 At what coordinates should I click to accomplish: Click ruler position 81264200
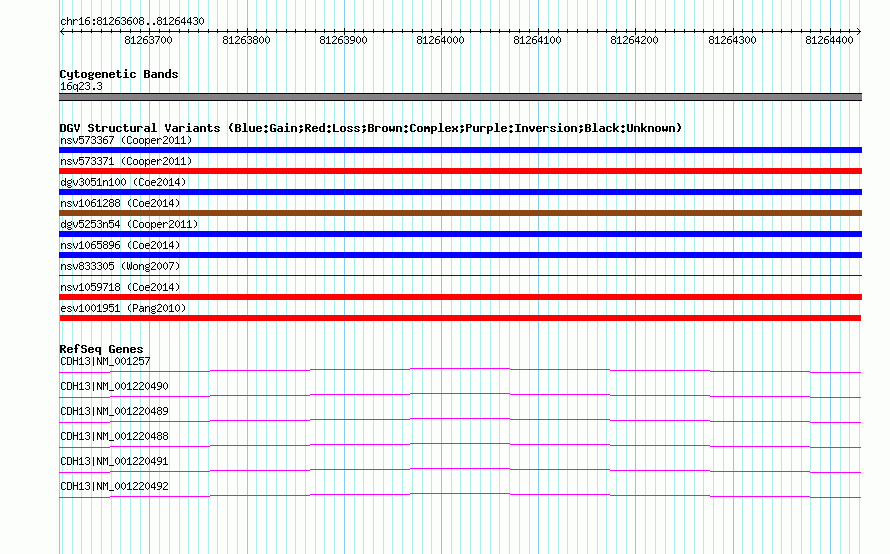635,40
